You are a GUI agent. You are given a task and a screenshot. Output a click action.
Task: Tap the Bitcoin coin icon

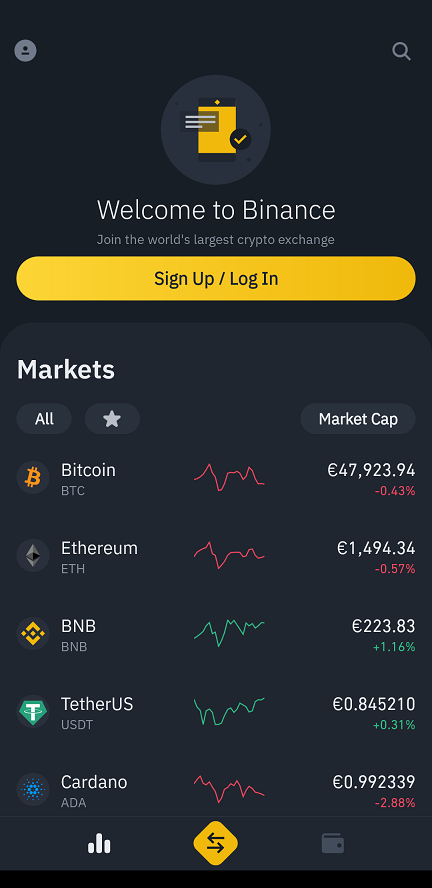coord(33,477)
